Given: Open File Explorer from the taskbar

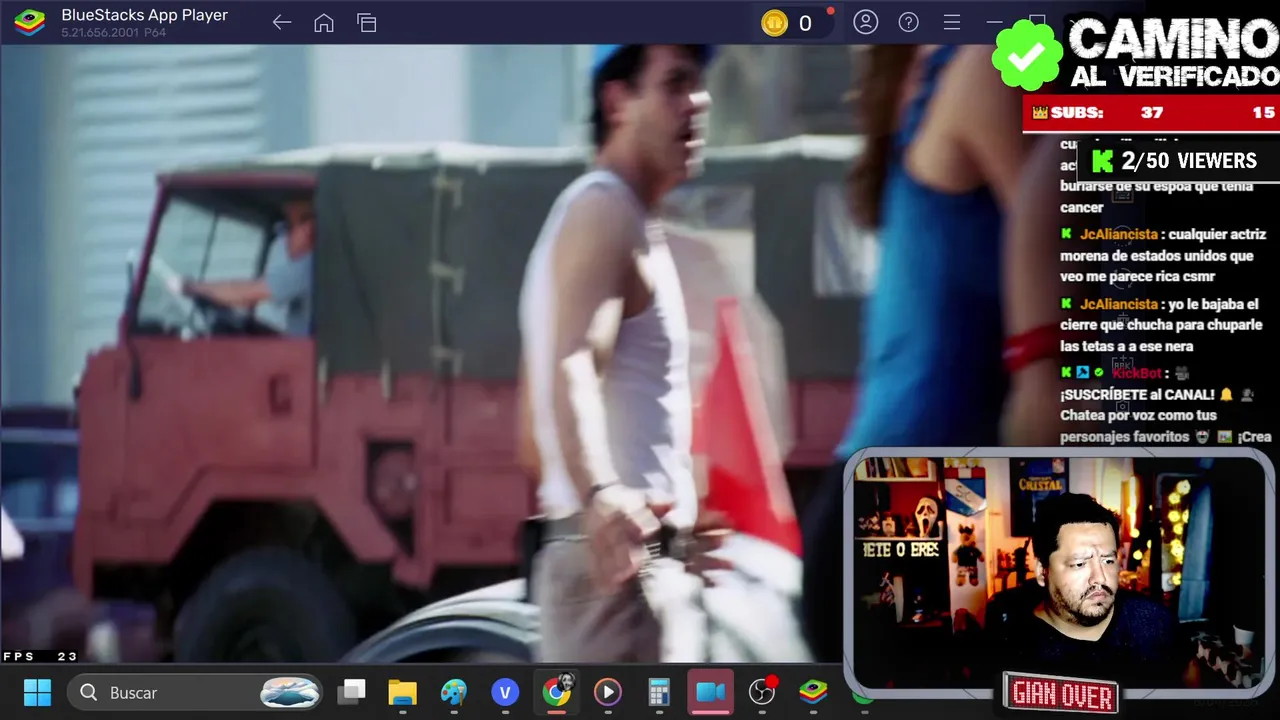Looking at the screenshot, I should pyautogui.click(x=403, y=692).
